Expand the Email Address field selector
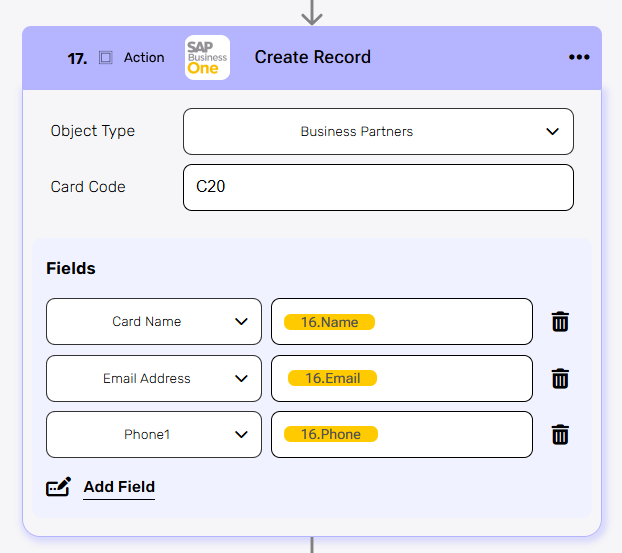Screen dimensions: 622x553 [154, 379]
